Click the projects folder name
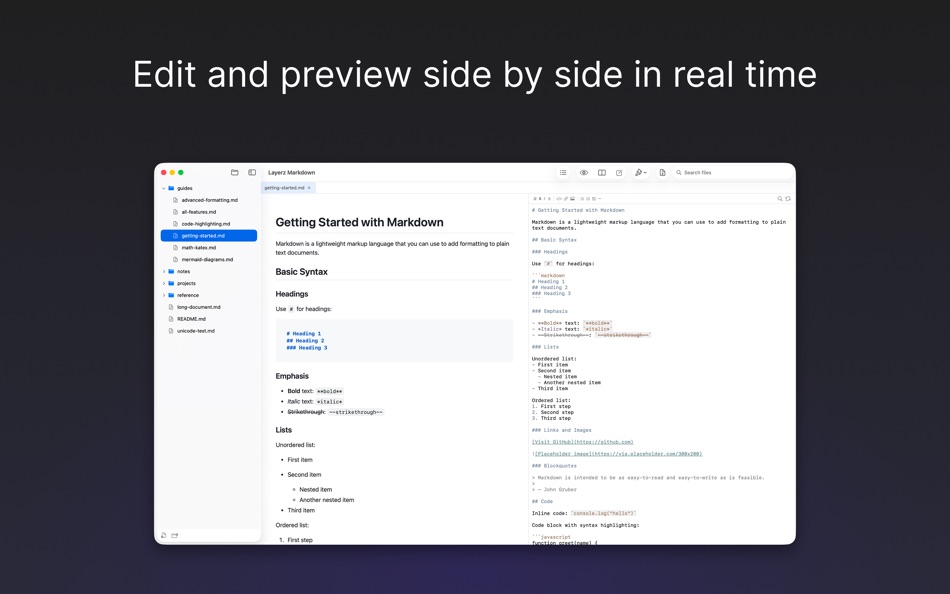 coord(186,283)
